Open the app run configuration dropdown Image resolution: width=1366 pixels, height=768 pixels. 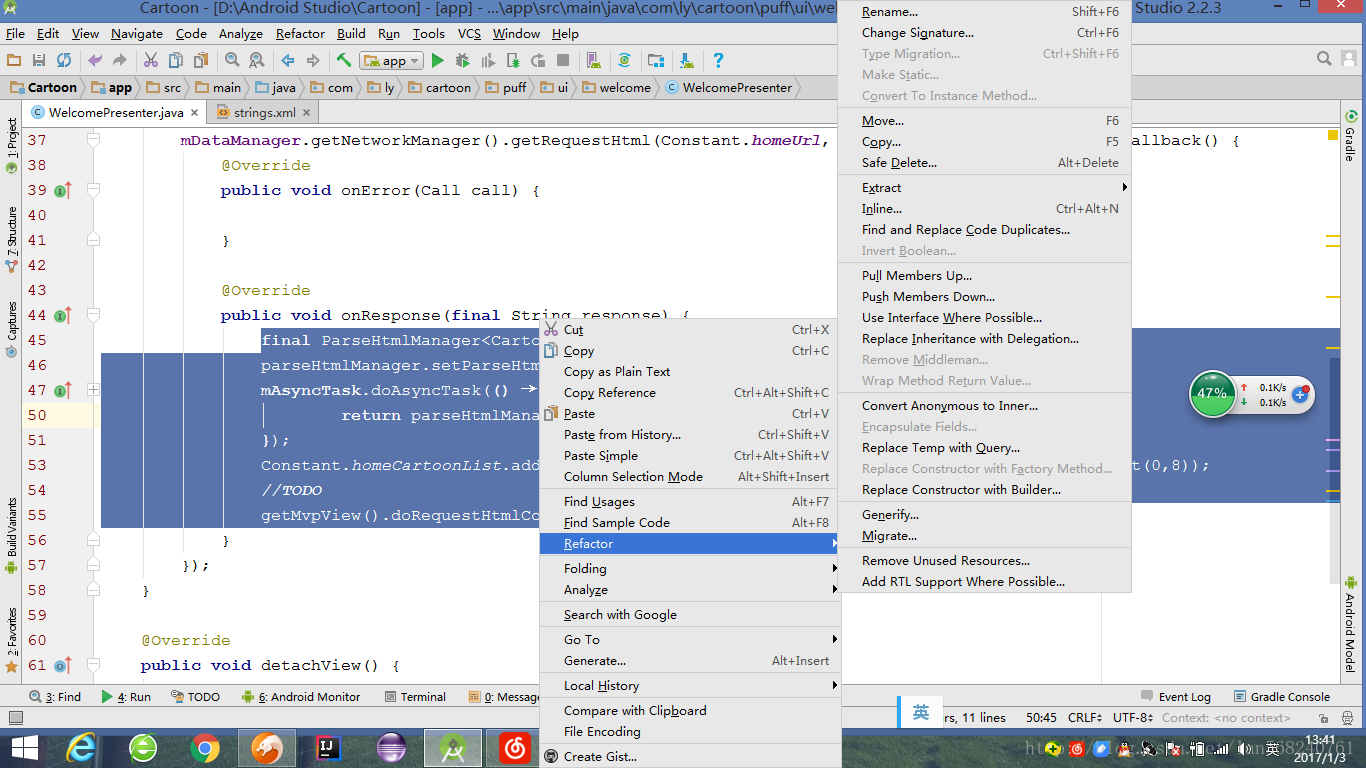pyautogui.click(x=393, y=60)
